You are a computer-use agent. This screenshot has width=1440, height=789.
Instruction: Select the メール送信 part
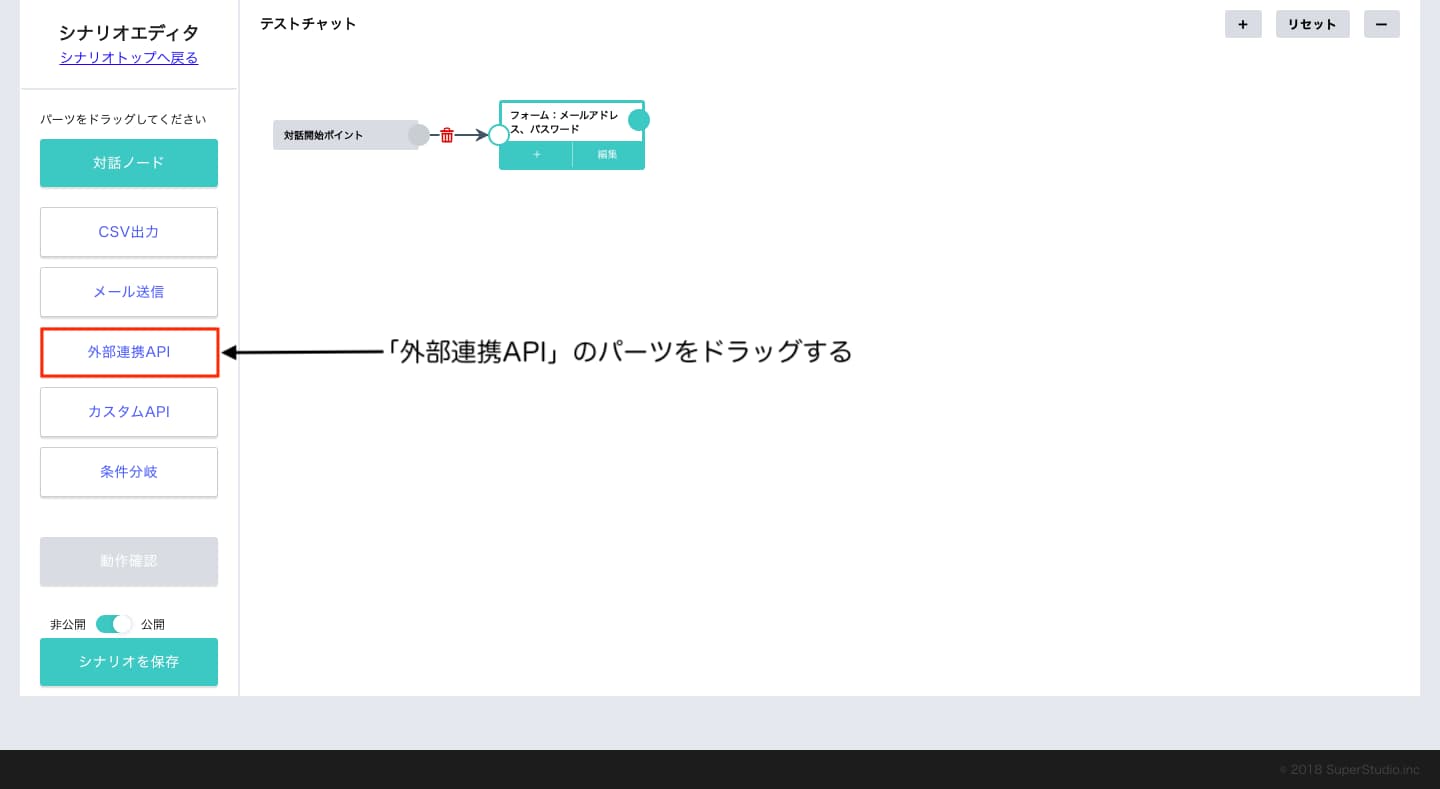point(128,292)
